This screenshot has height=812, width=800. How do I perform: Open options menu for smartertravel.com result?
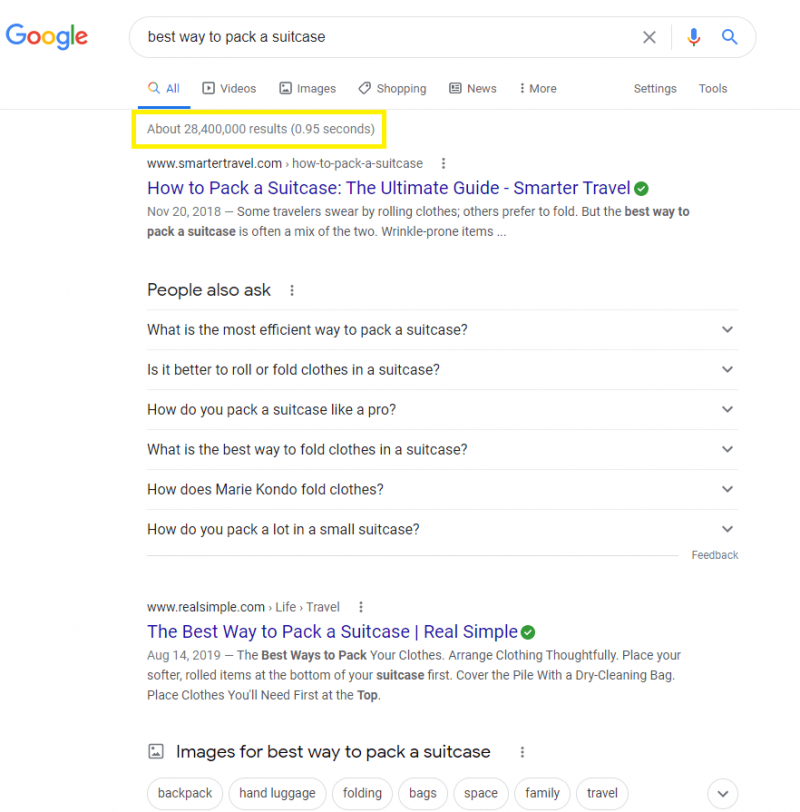[x=443, y=164]
